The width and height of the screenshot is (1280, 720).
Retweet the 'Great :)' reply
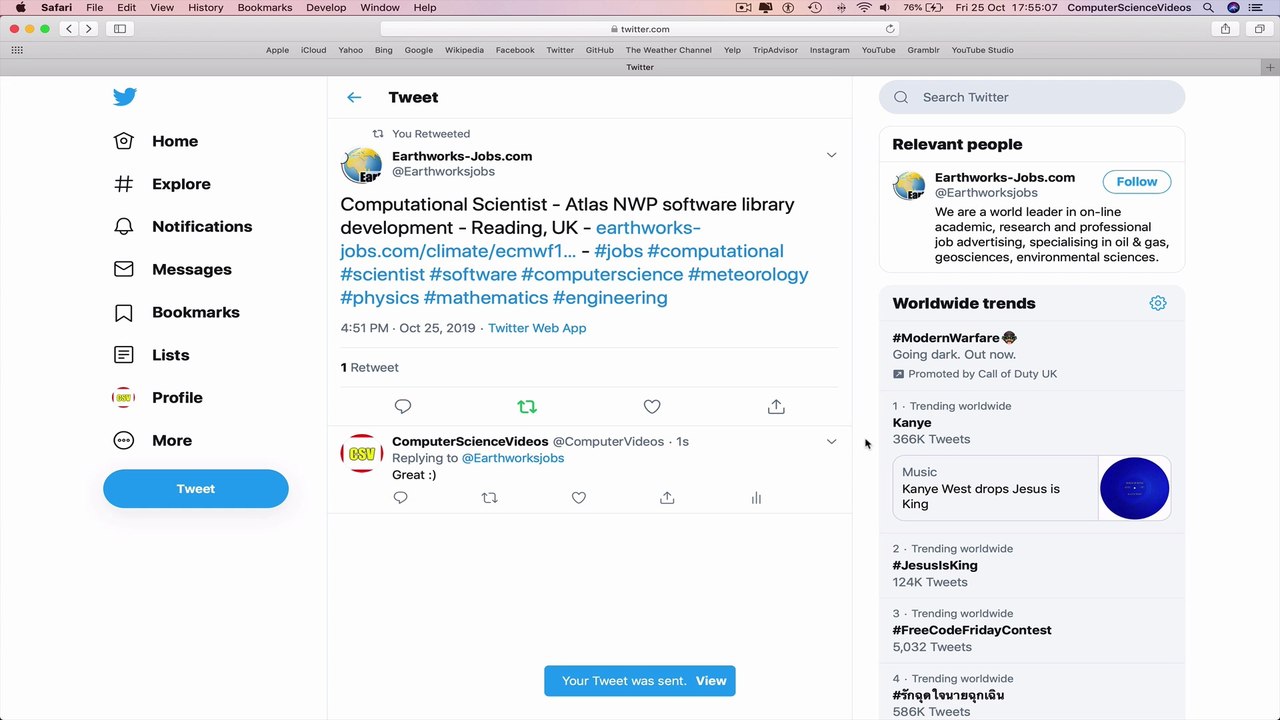489,498
